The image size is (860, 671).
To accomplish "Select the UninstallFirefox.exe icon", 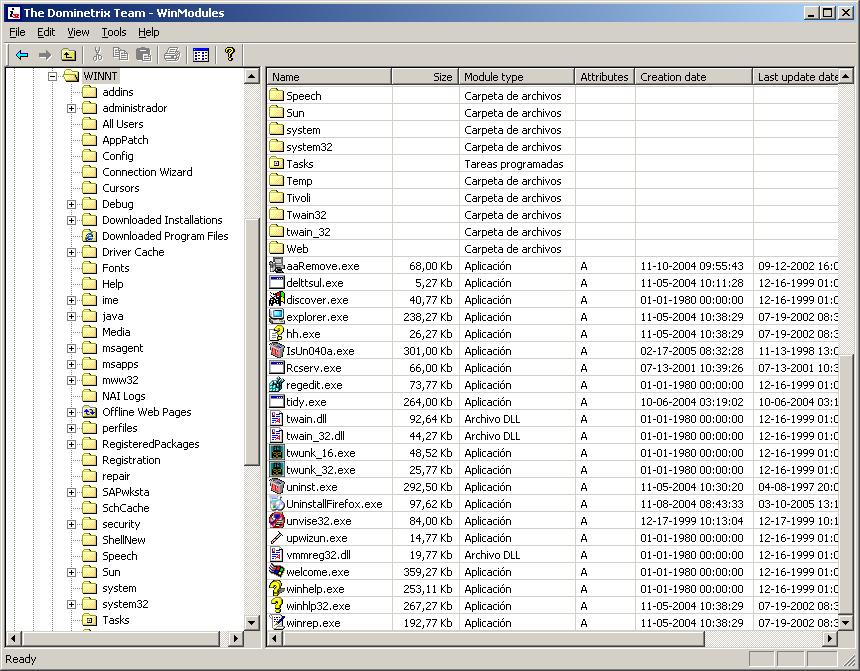I will coord(276,504).
